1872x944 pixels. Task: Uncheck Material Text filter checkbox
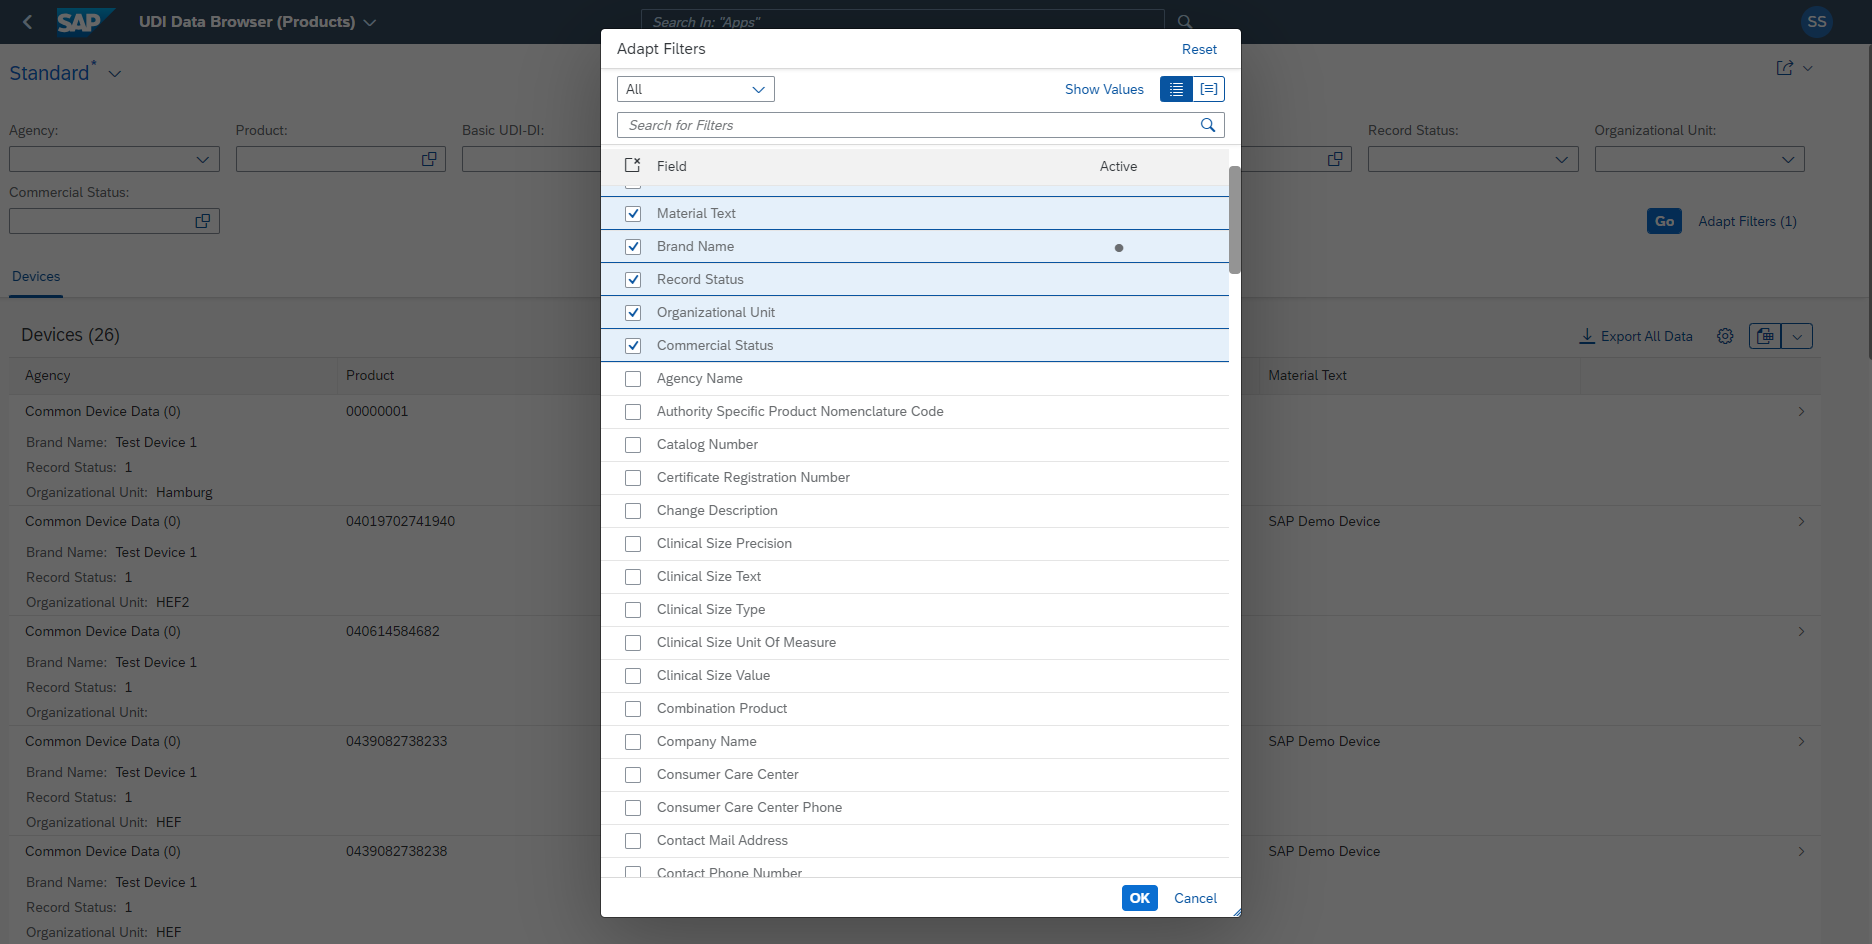[x=633, y=213]
